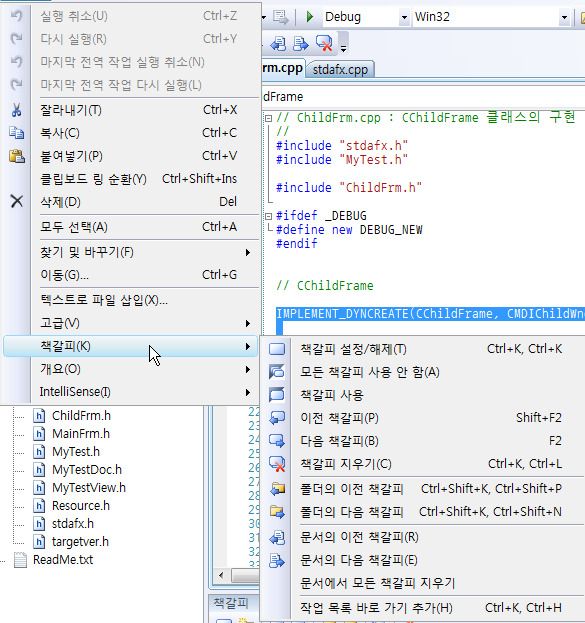Select 클립보드 링 순환(Y) menu item
Screen dimensions: 585x623
pyautogui.click(x=131, y=179)
